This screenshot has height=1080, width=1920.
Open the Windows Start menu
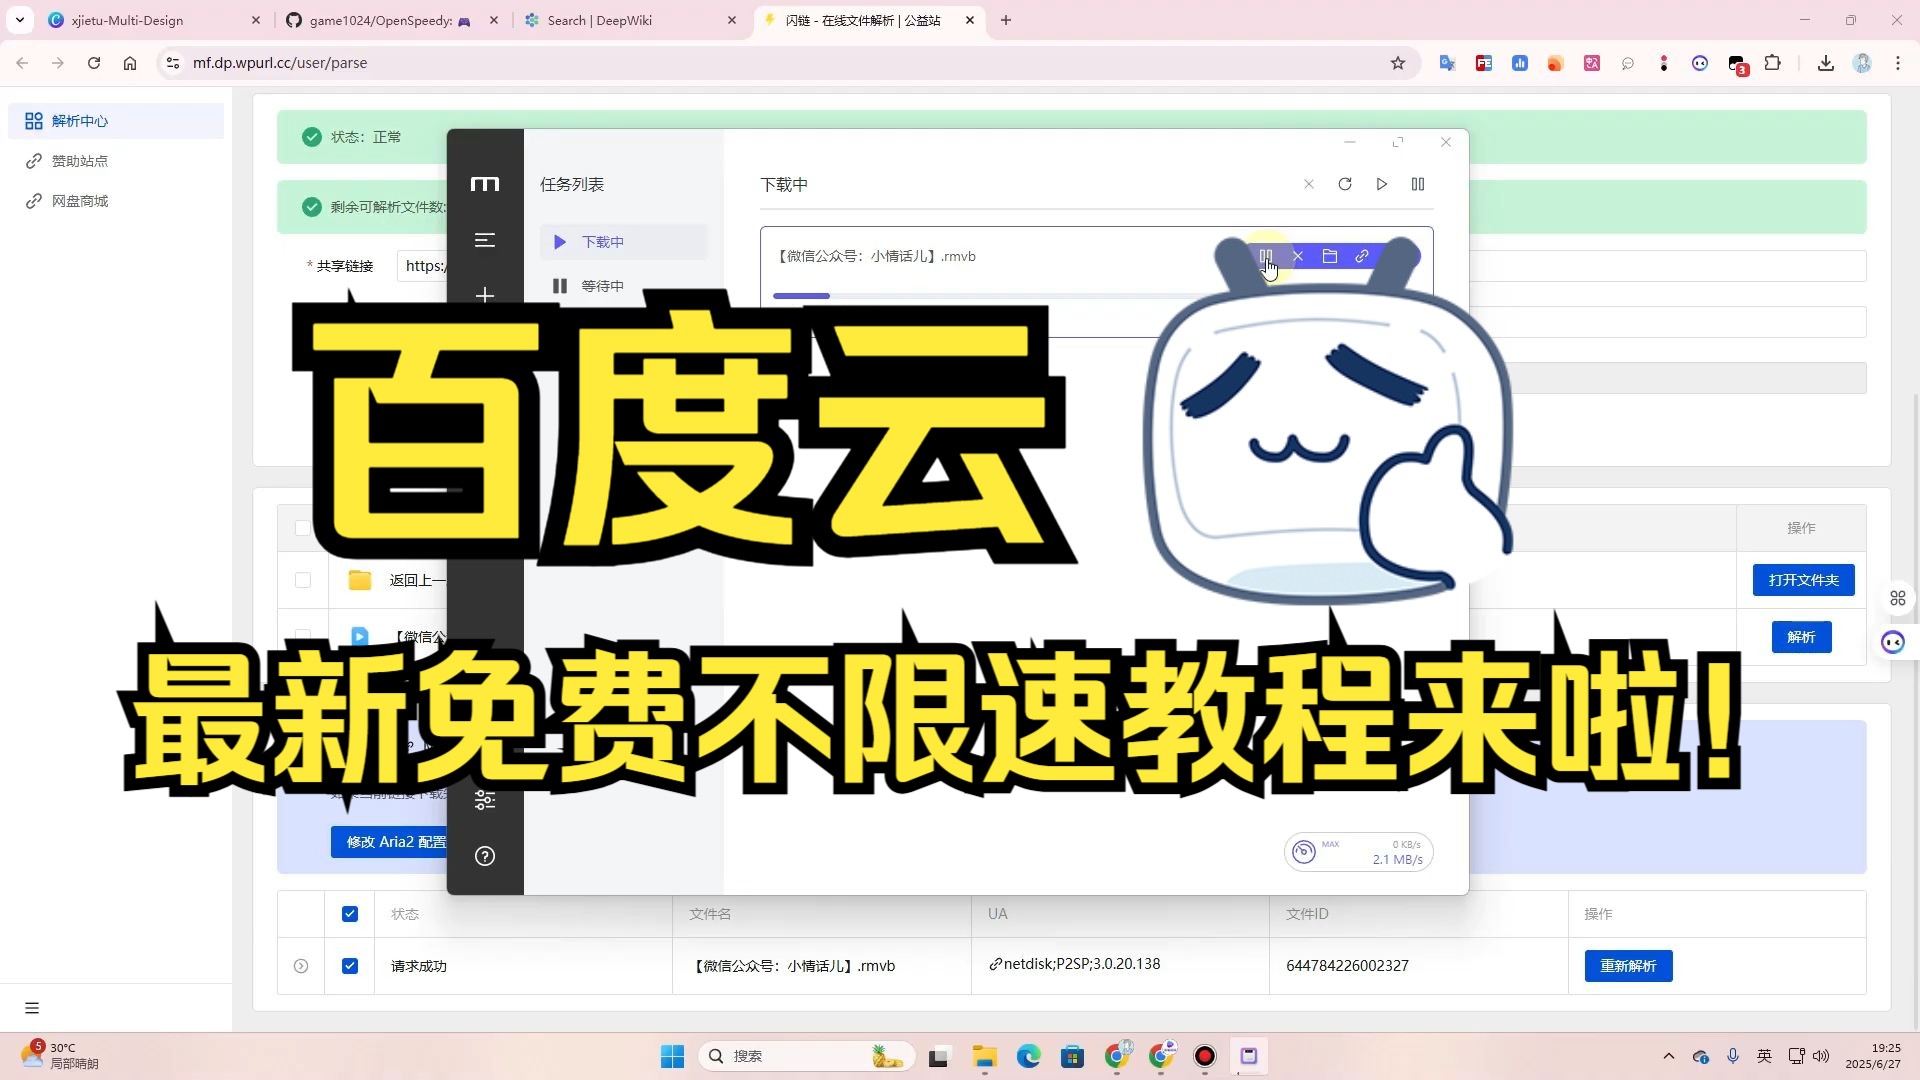pos(672,1056)
